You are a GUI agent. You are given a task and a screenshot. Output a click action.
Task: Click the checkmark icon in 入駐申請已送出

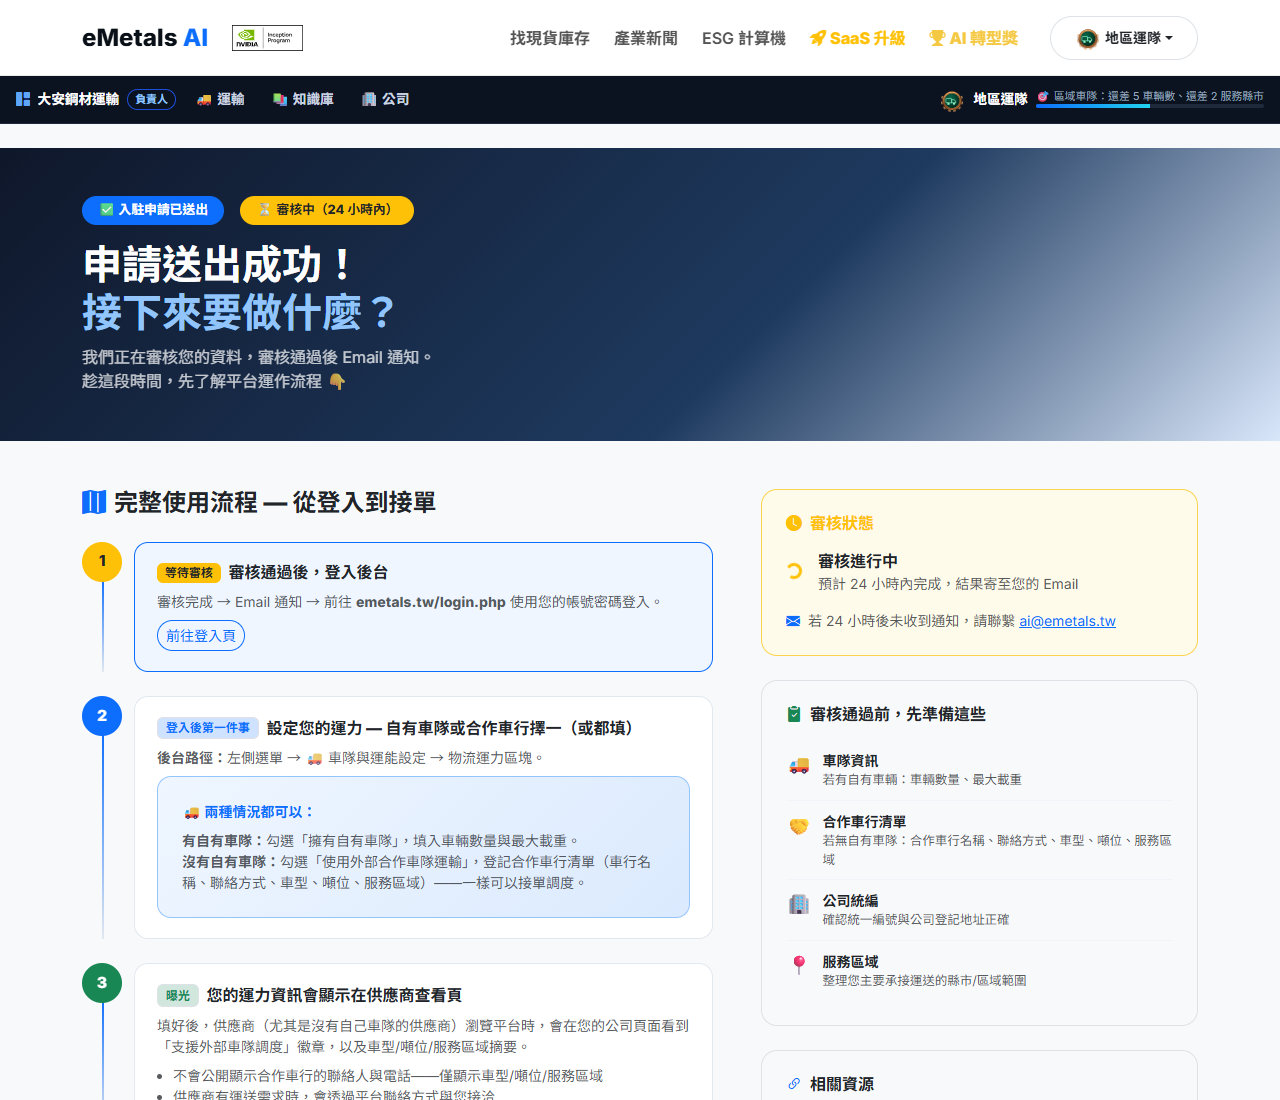point(107,210)
